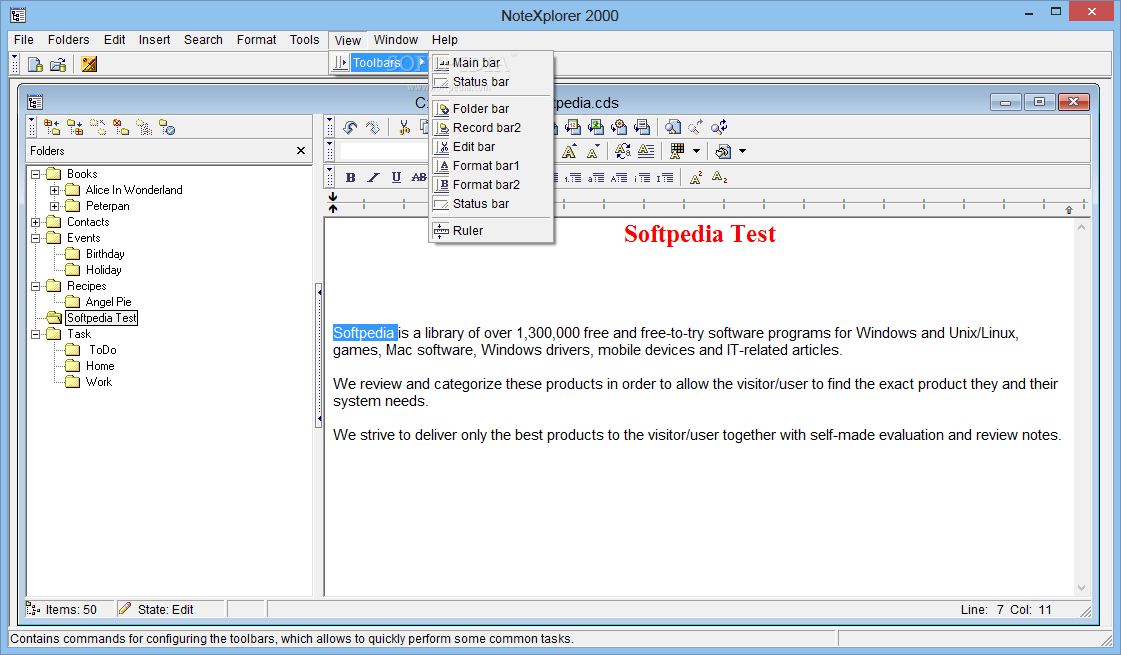The width and height of the screenshot is (1121, 655).
Task: Select Toolbars item in View menu
Action: 380,63
